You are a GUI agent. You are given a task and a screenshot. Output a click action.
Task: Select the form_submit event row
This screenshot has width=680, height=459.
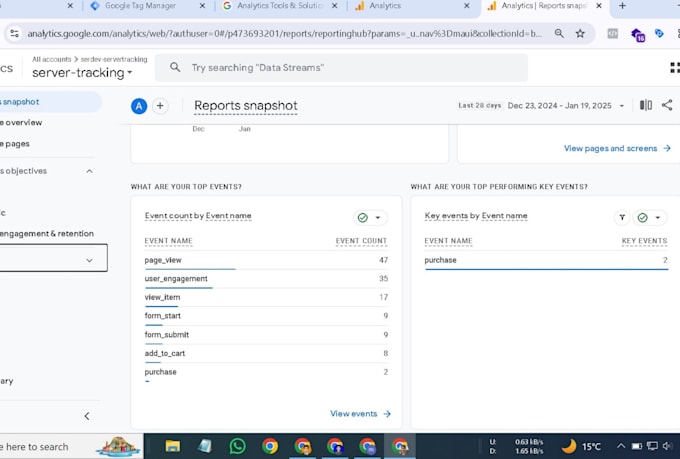(266, 334)
